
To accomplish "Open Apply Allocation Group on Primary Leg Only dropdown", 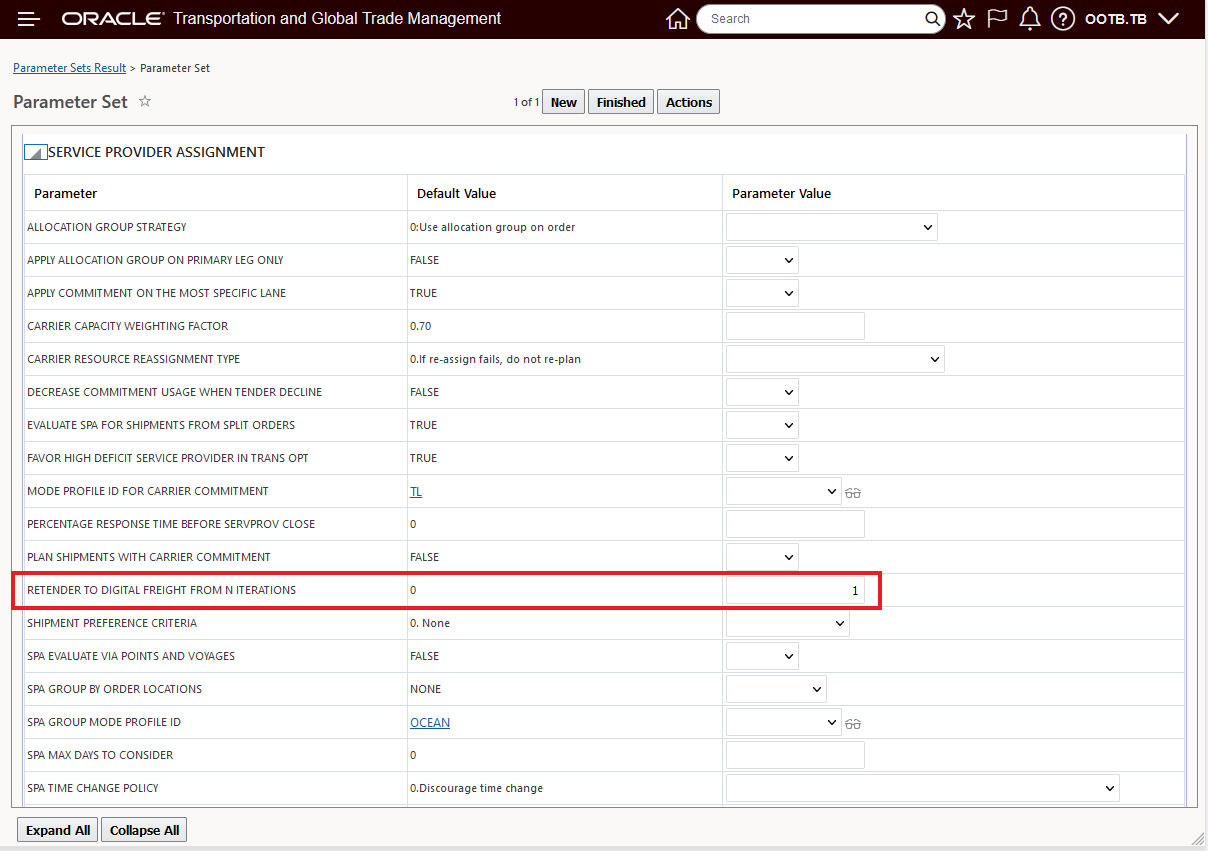I will pyautogui.click(x=762, y=260).
